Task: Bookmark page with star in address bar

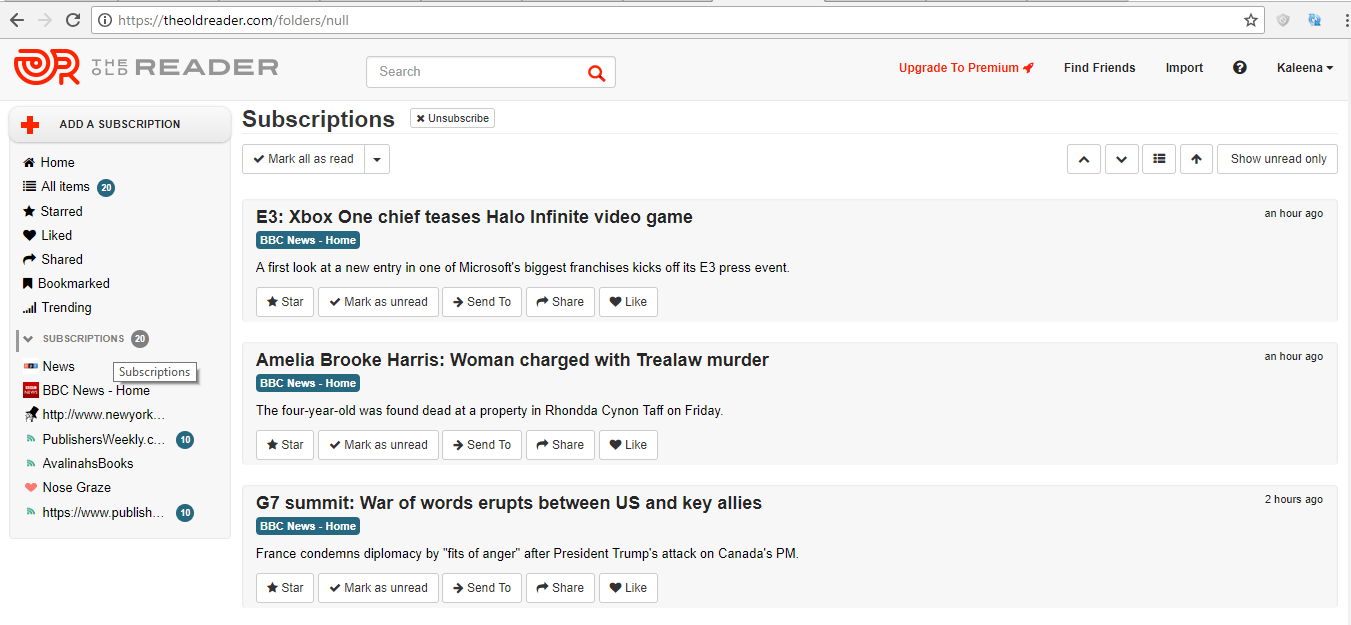Action: pos(1250,20)
